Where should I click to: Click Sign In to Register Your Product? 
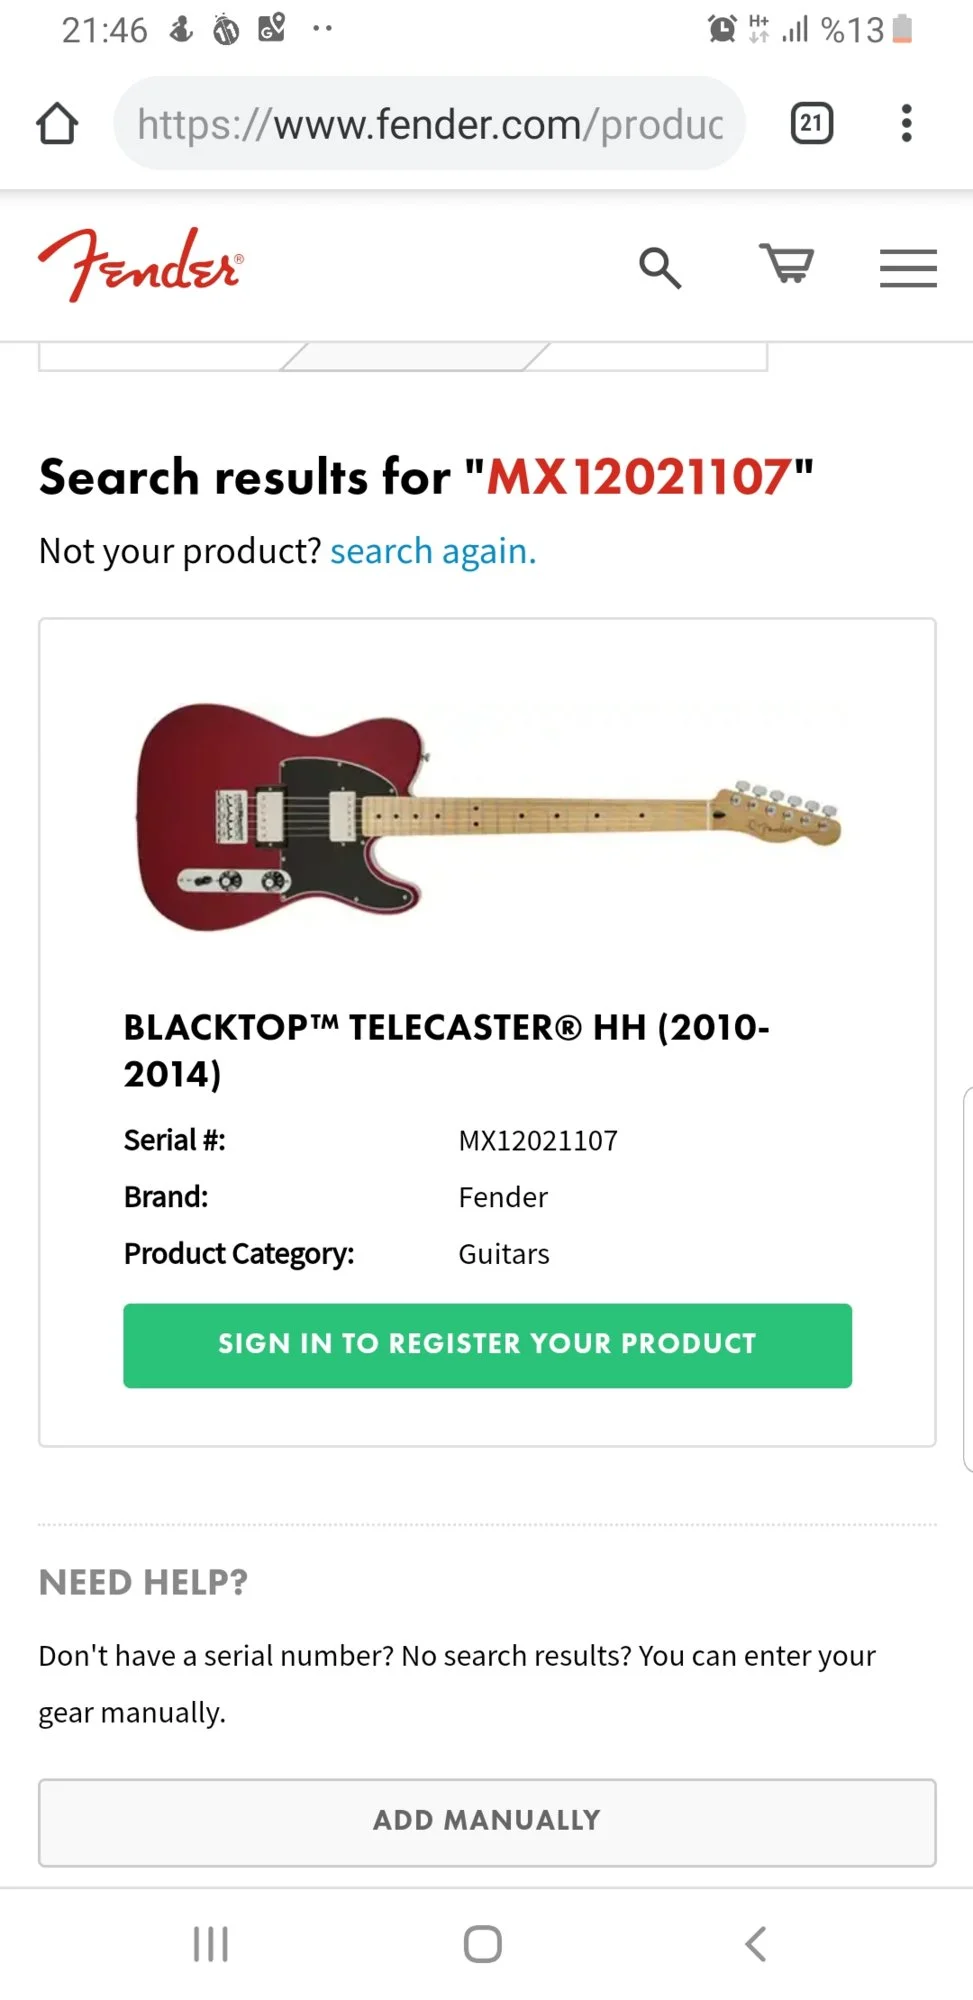487,1345
